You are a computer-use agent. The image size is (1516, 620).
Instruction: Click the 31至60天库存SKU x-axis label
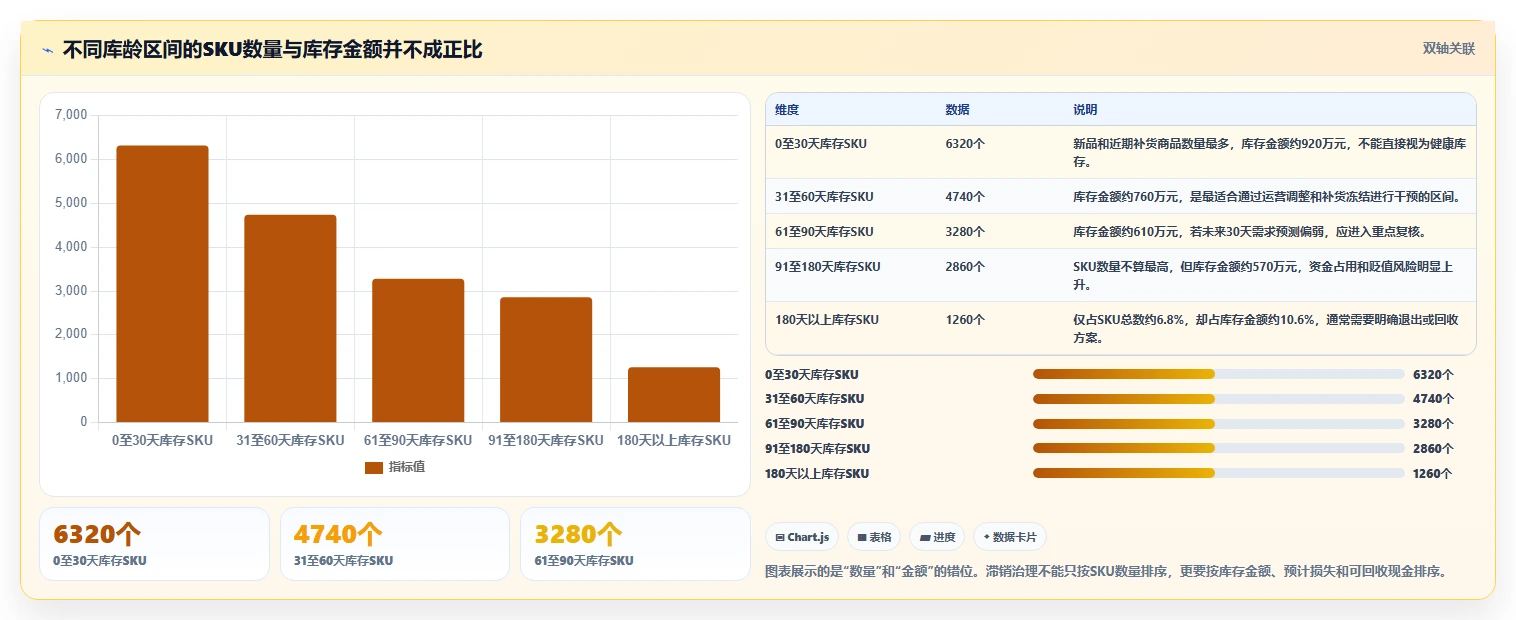point(290,440)
